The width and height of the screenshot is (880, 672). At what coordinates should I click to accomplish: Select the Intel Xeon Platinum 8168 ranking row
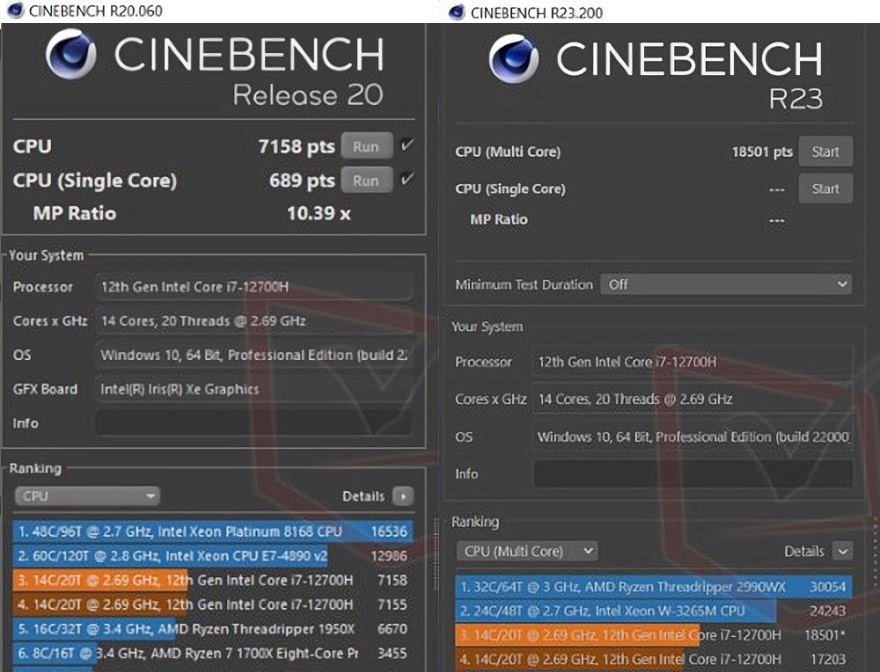click(x=213, y=532)
